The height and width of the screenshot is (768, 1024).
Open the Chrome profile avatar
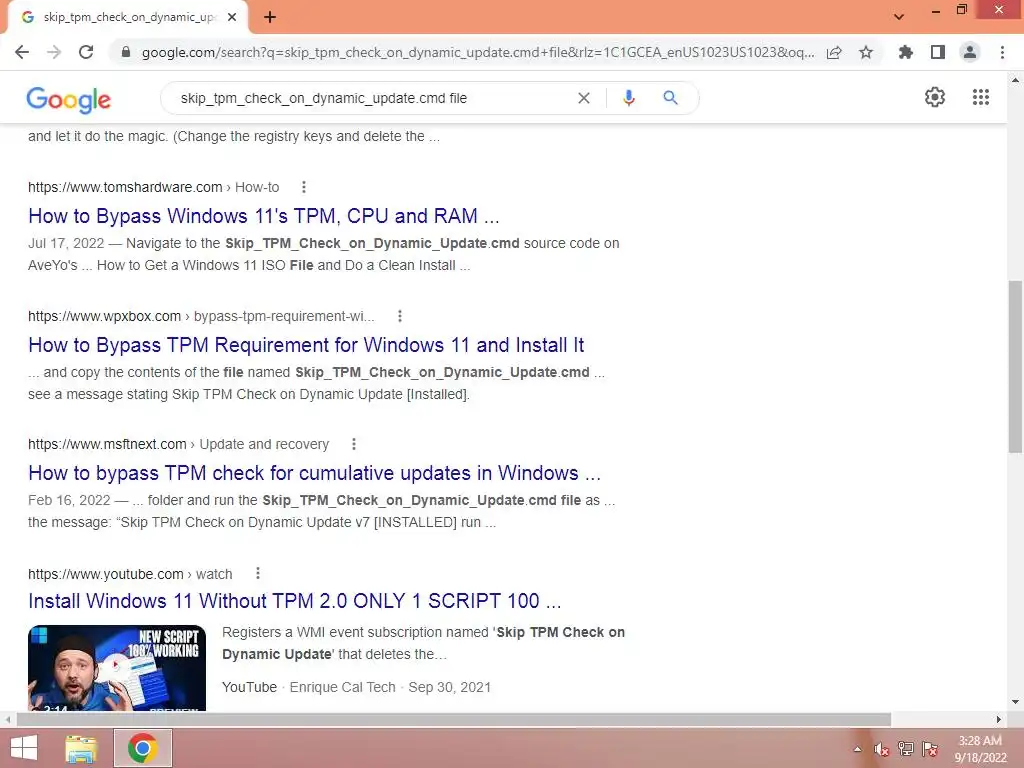point(970,52)
